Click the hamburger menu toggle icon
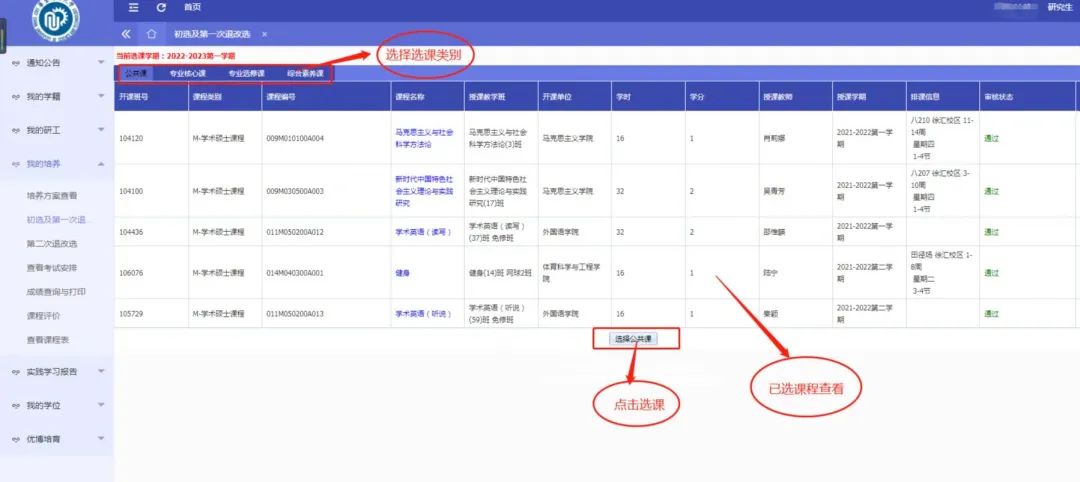This screenshot has height=482, width=1080. 134,7
